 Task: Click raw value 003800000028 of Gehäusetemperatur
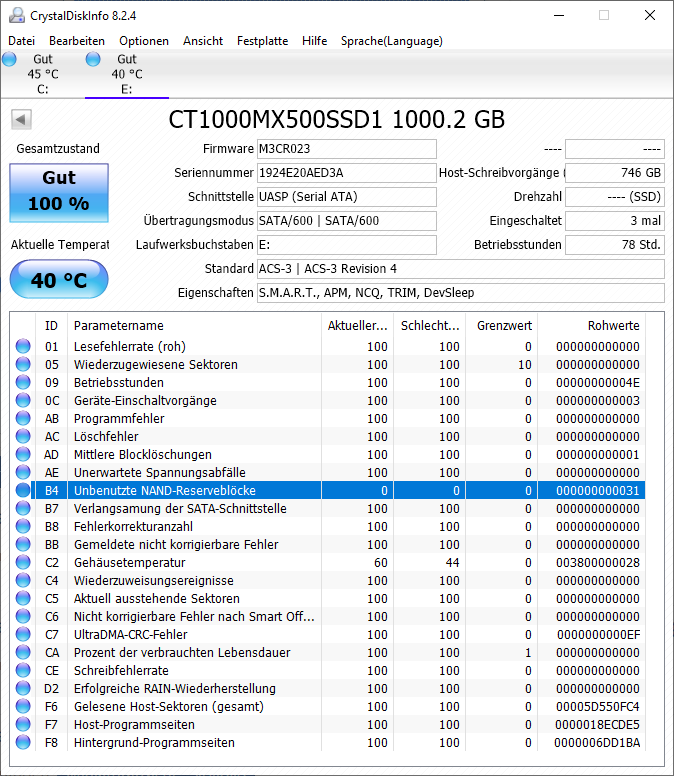point(597,562)
